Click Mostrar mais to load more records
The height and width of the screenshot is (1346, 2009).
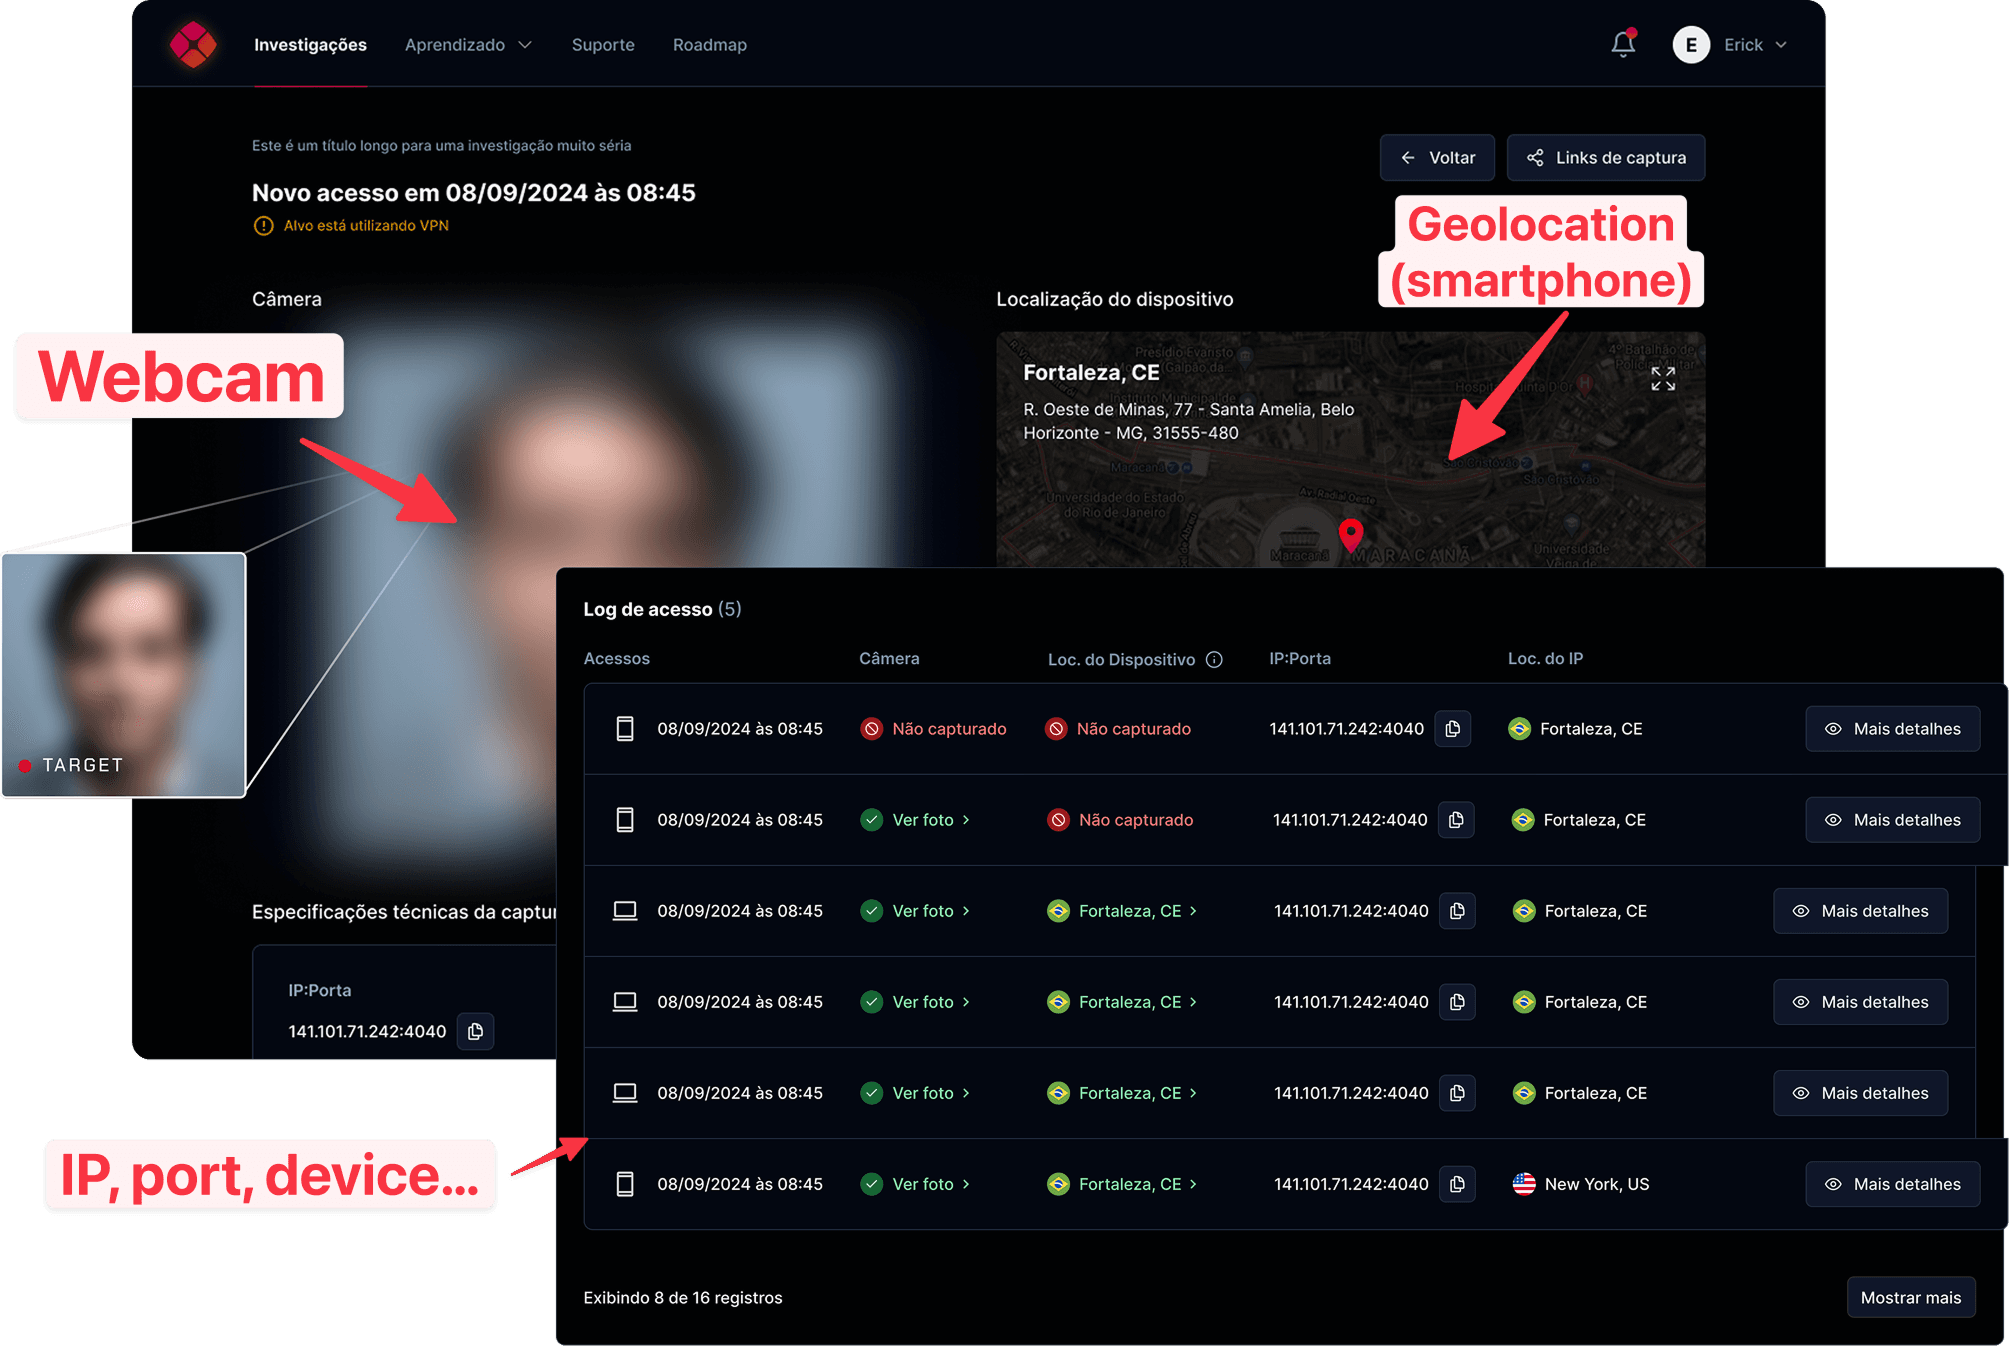tap(1911, 1297)
